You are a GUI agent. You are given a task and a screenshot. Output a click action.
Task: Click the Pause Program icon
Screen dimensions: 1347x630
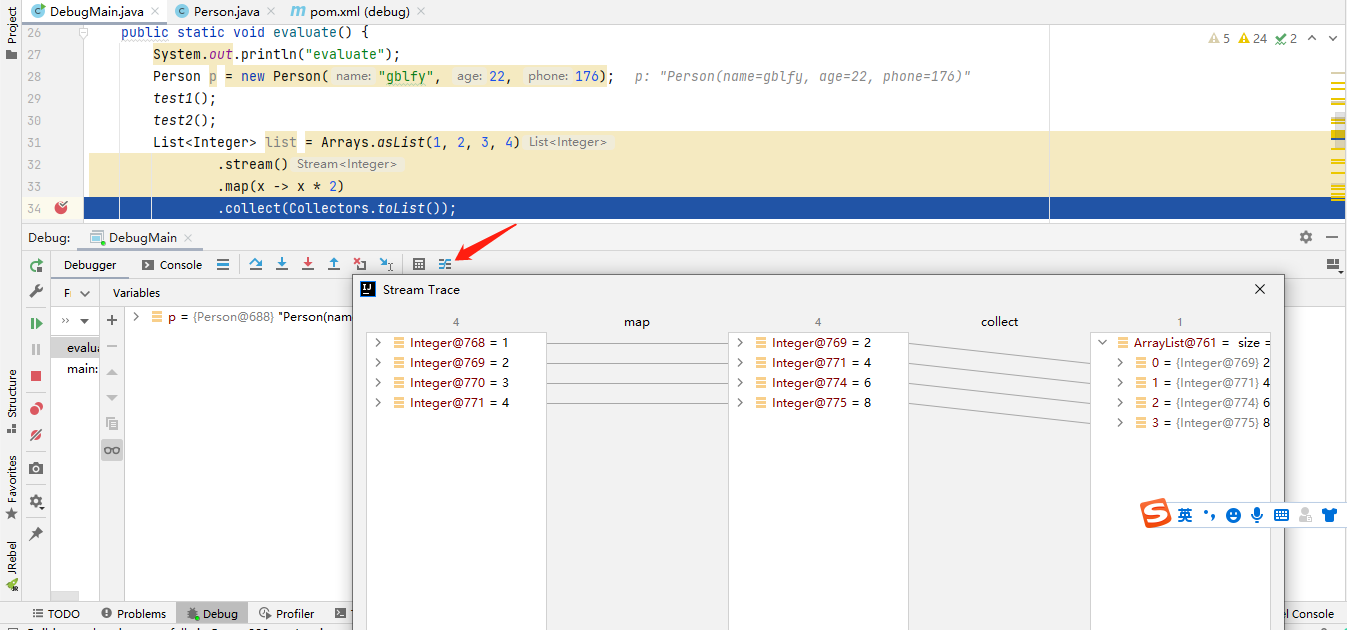tap(36, 349)
